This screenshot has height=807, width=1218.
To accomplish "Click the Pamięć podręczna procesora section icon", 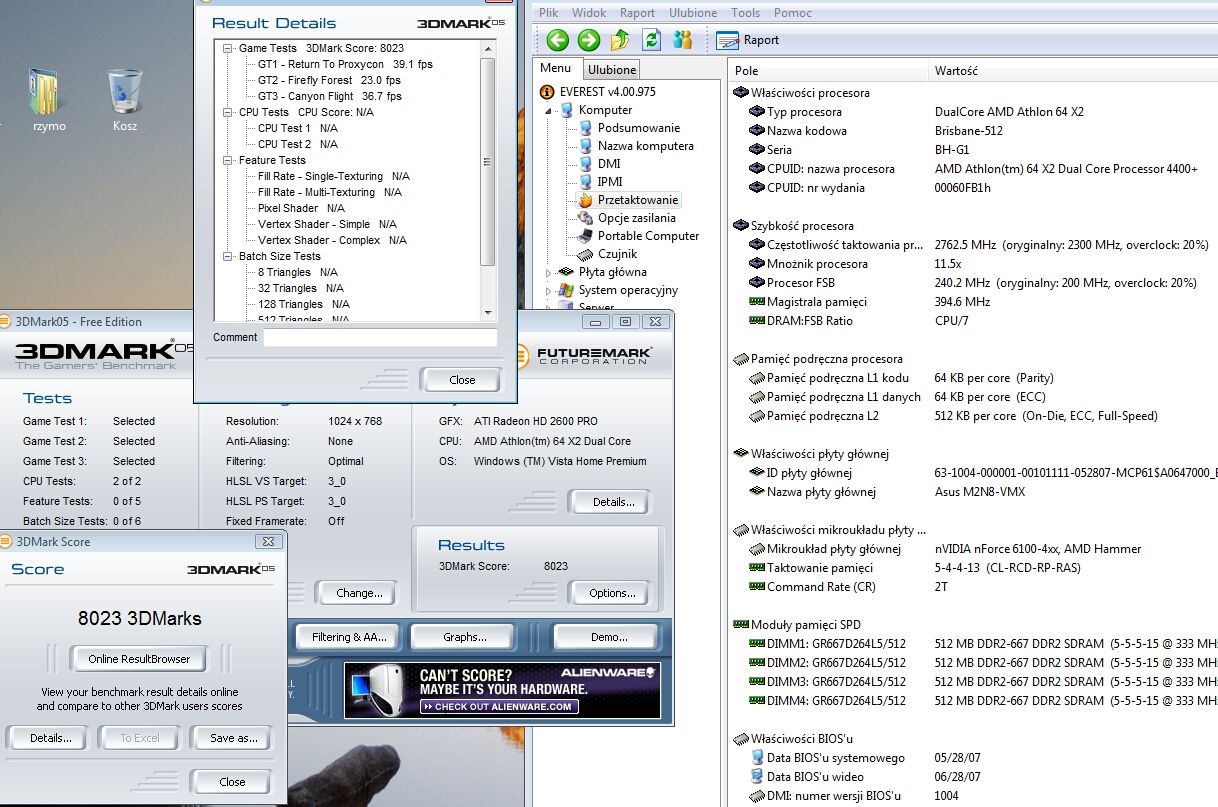I will (741, 358).
